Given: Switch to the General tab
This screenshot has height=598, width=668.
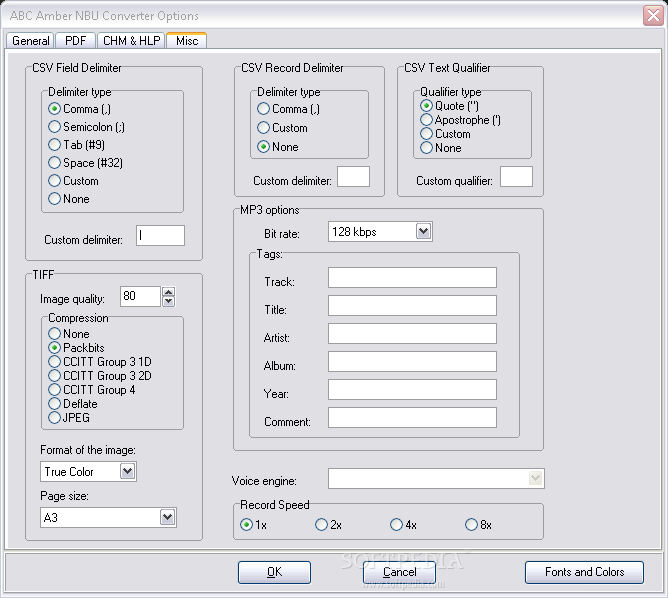Looking at the screenshot, I should [30, 41].
